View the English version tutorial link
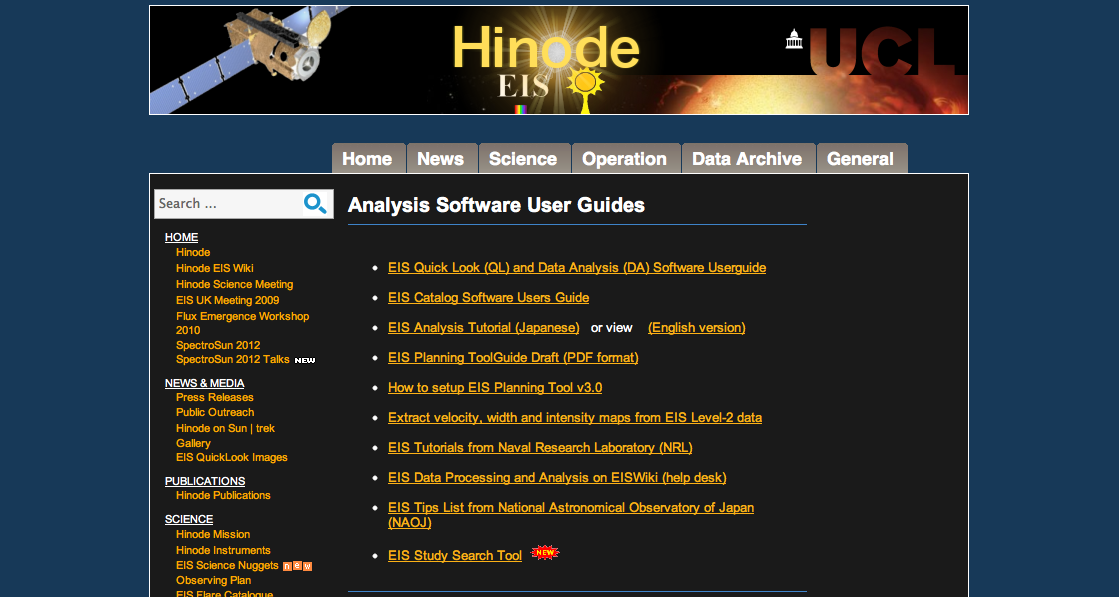 (696, 328)
